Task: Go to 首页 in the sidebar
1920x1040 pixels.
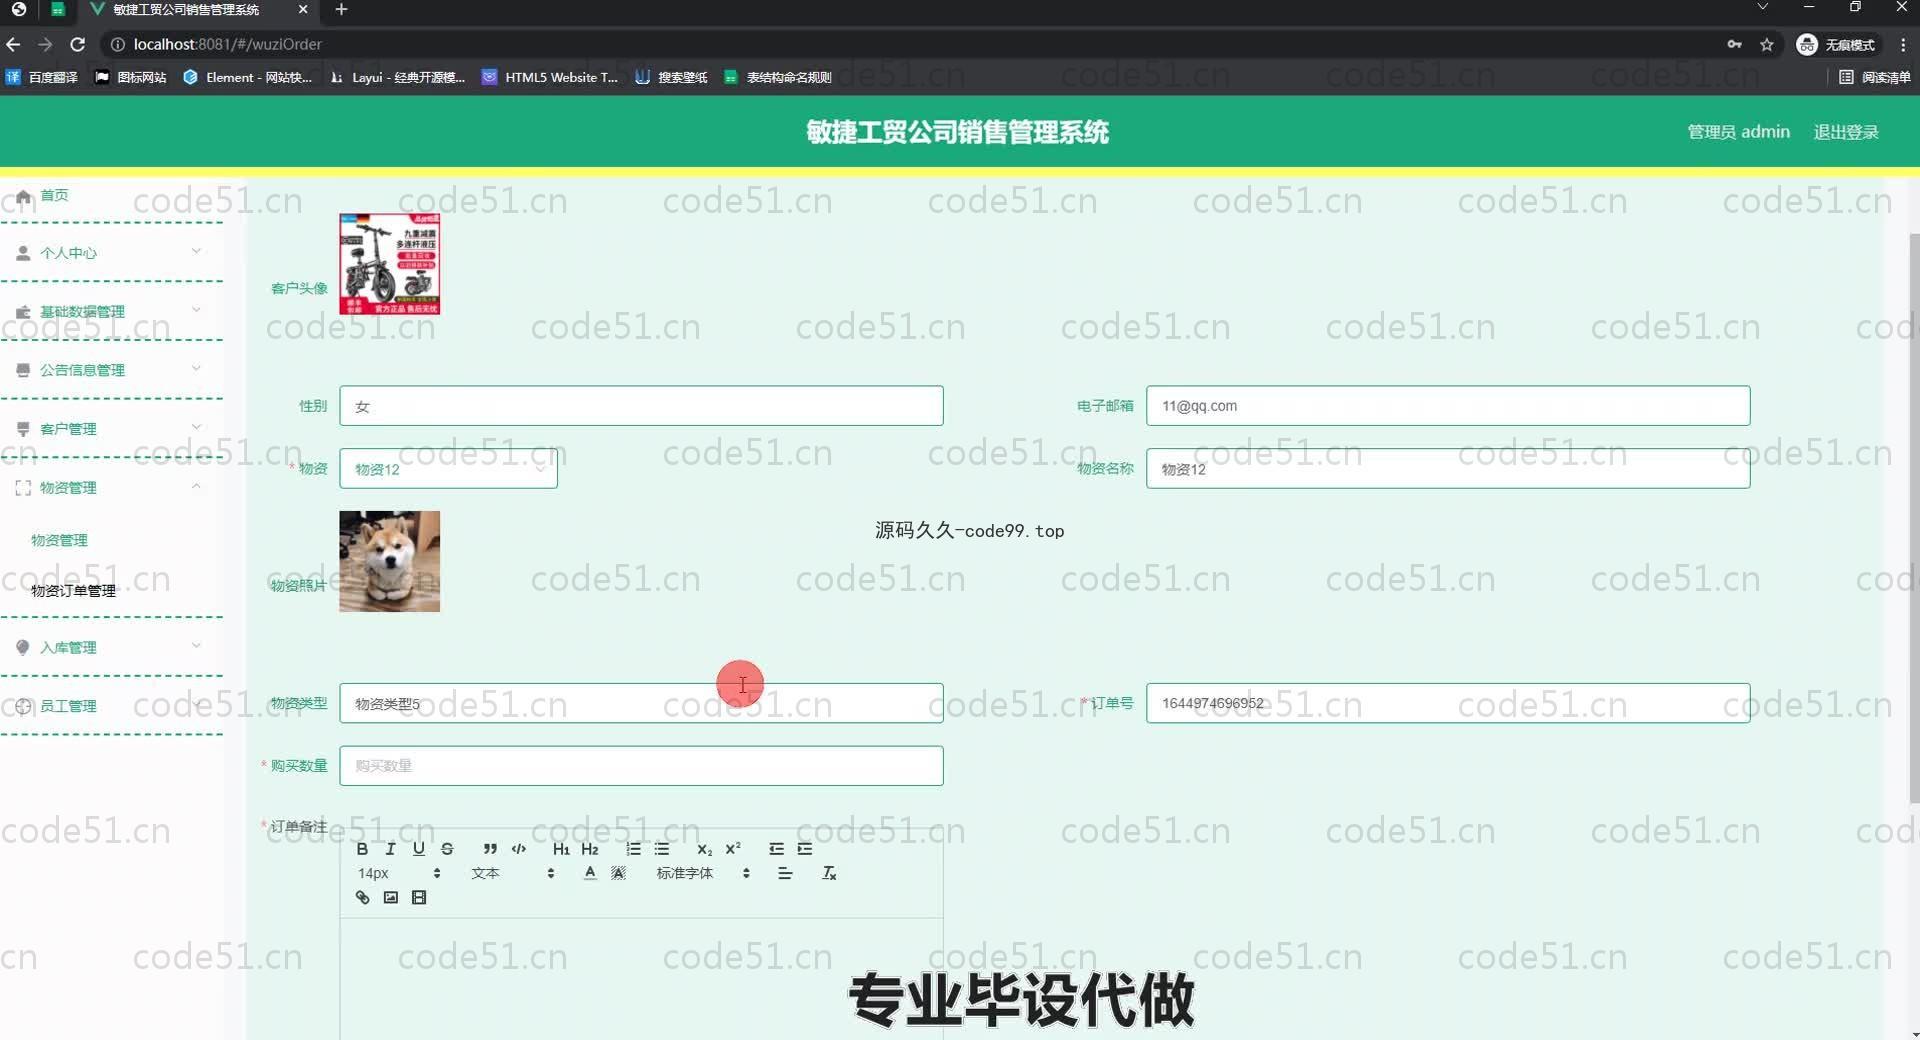Action: (54, 196)
